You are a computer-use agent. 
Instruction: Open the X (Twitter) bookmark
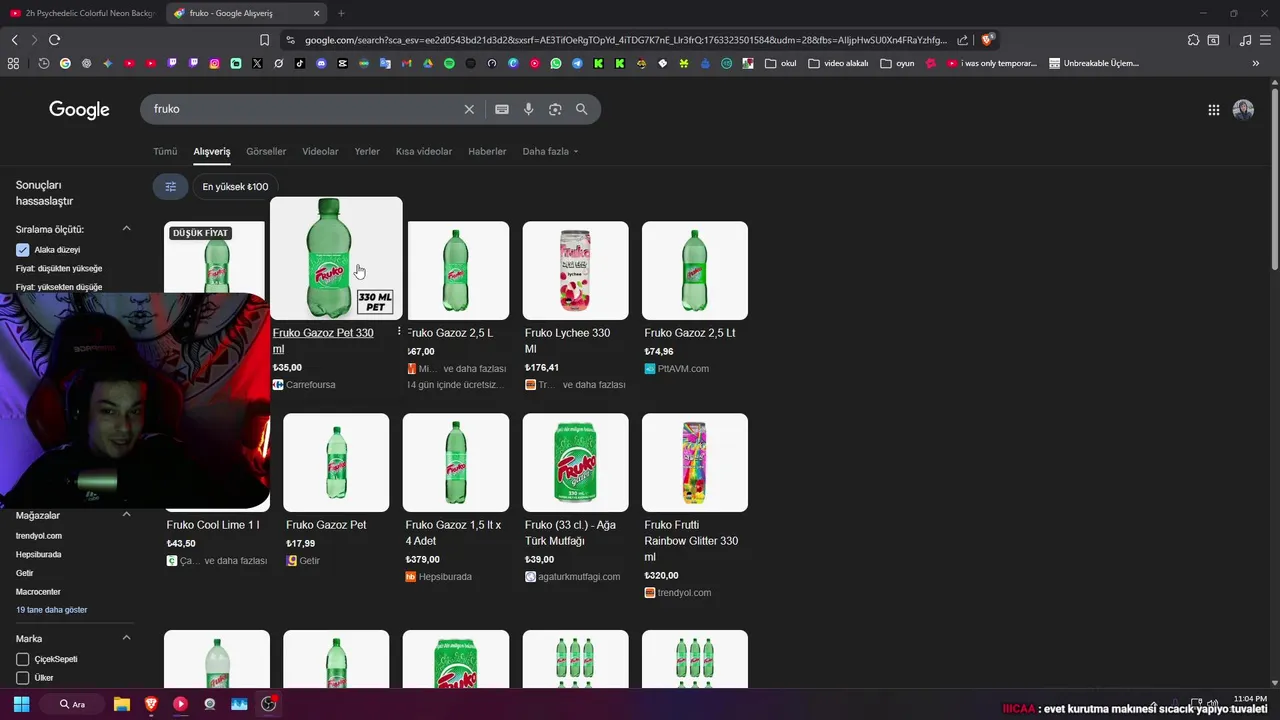tap(257, 63)
